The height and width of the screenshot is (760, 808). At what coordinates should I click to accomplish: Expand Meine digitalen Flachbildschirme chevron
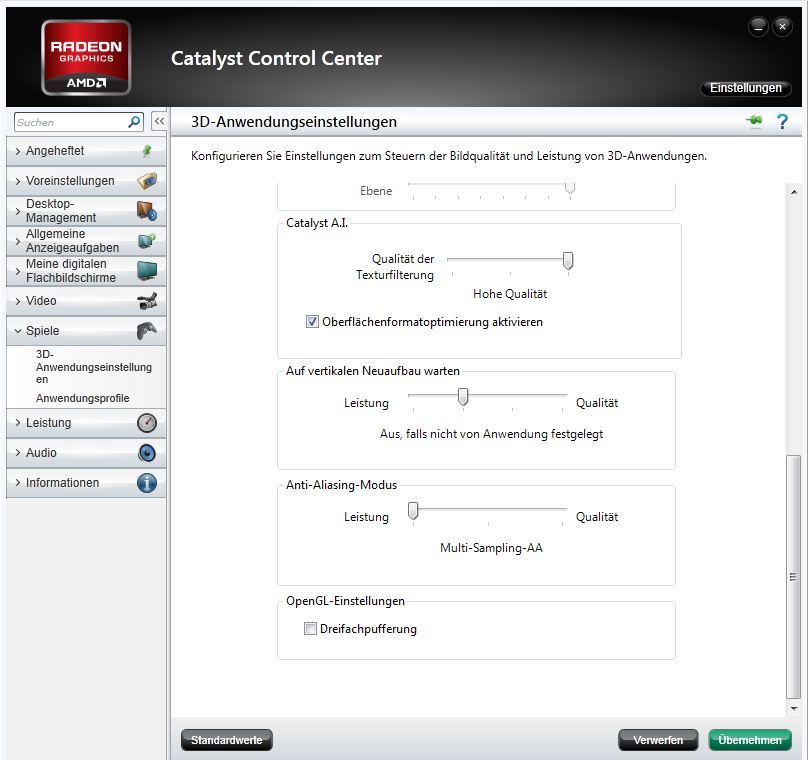point(18,271)
